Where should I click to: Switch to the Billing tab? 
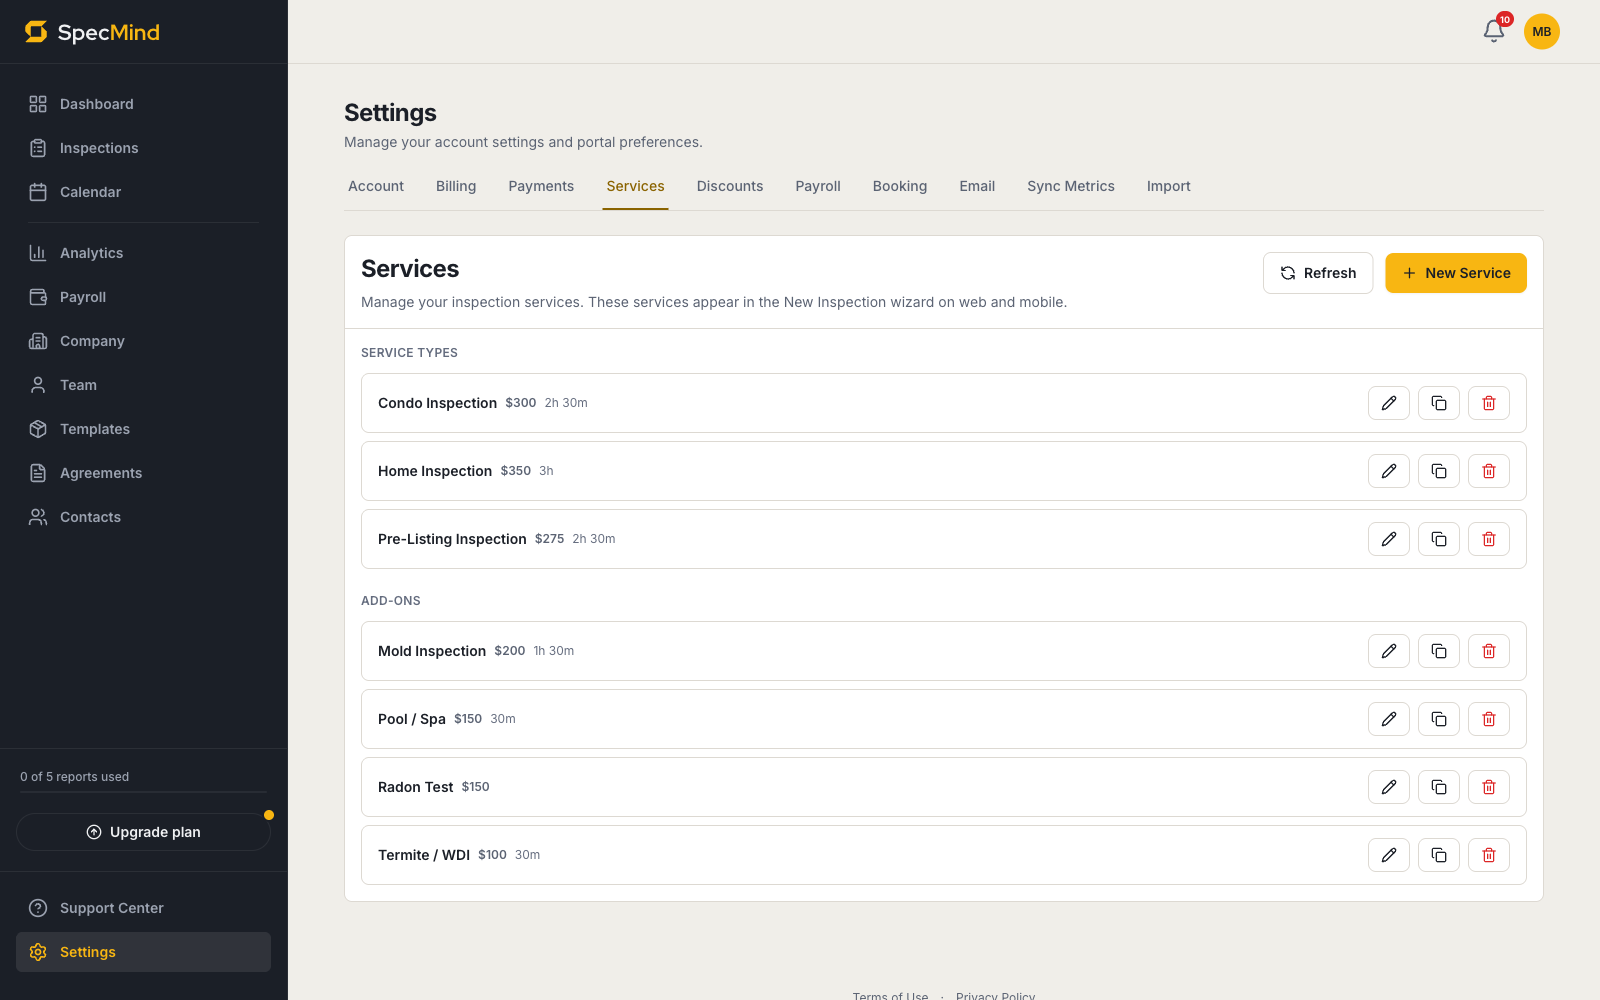point(456,186)
